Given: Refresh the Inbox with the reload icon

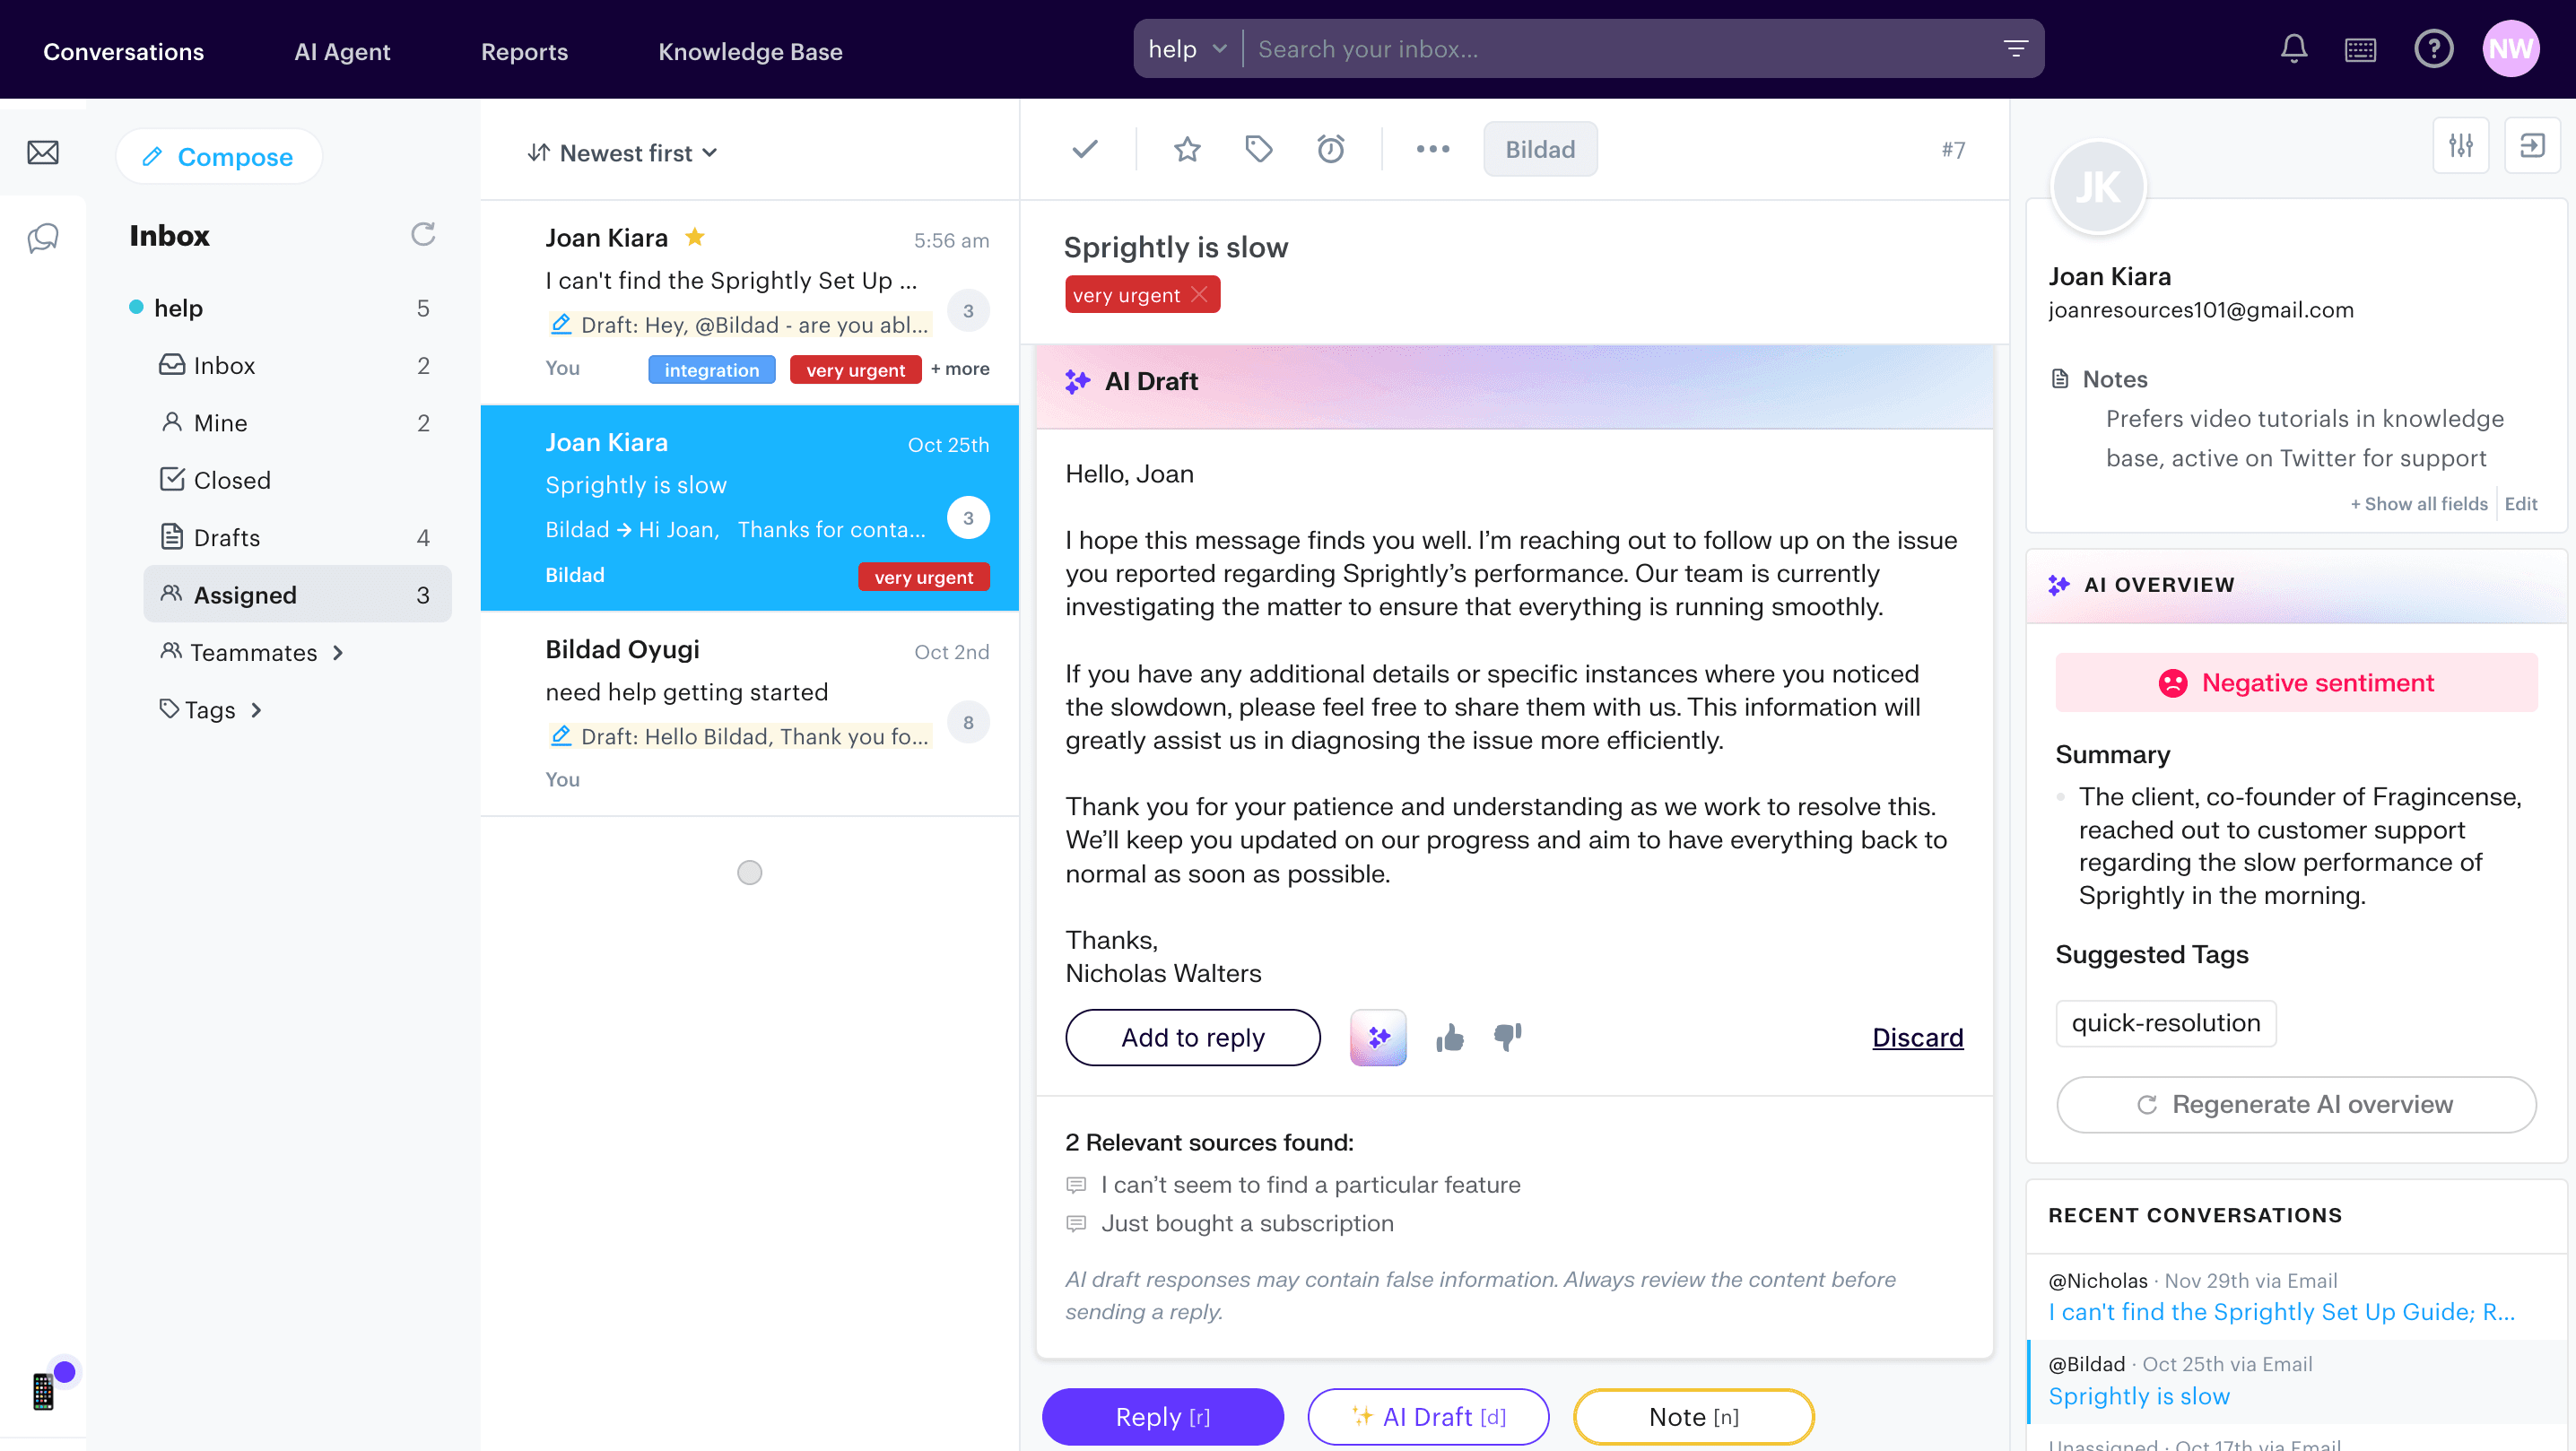Looking at the screenshot, I should 423,234.
